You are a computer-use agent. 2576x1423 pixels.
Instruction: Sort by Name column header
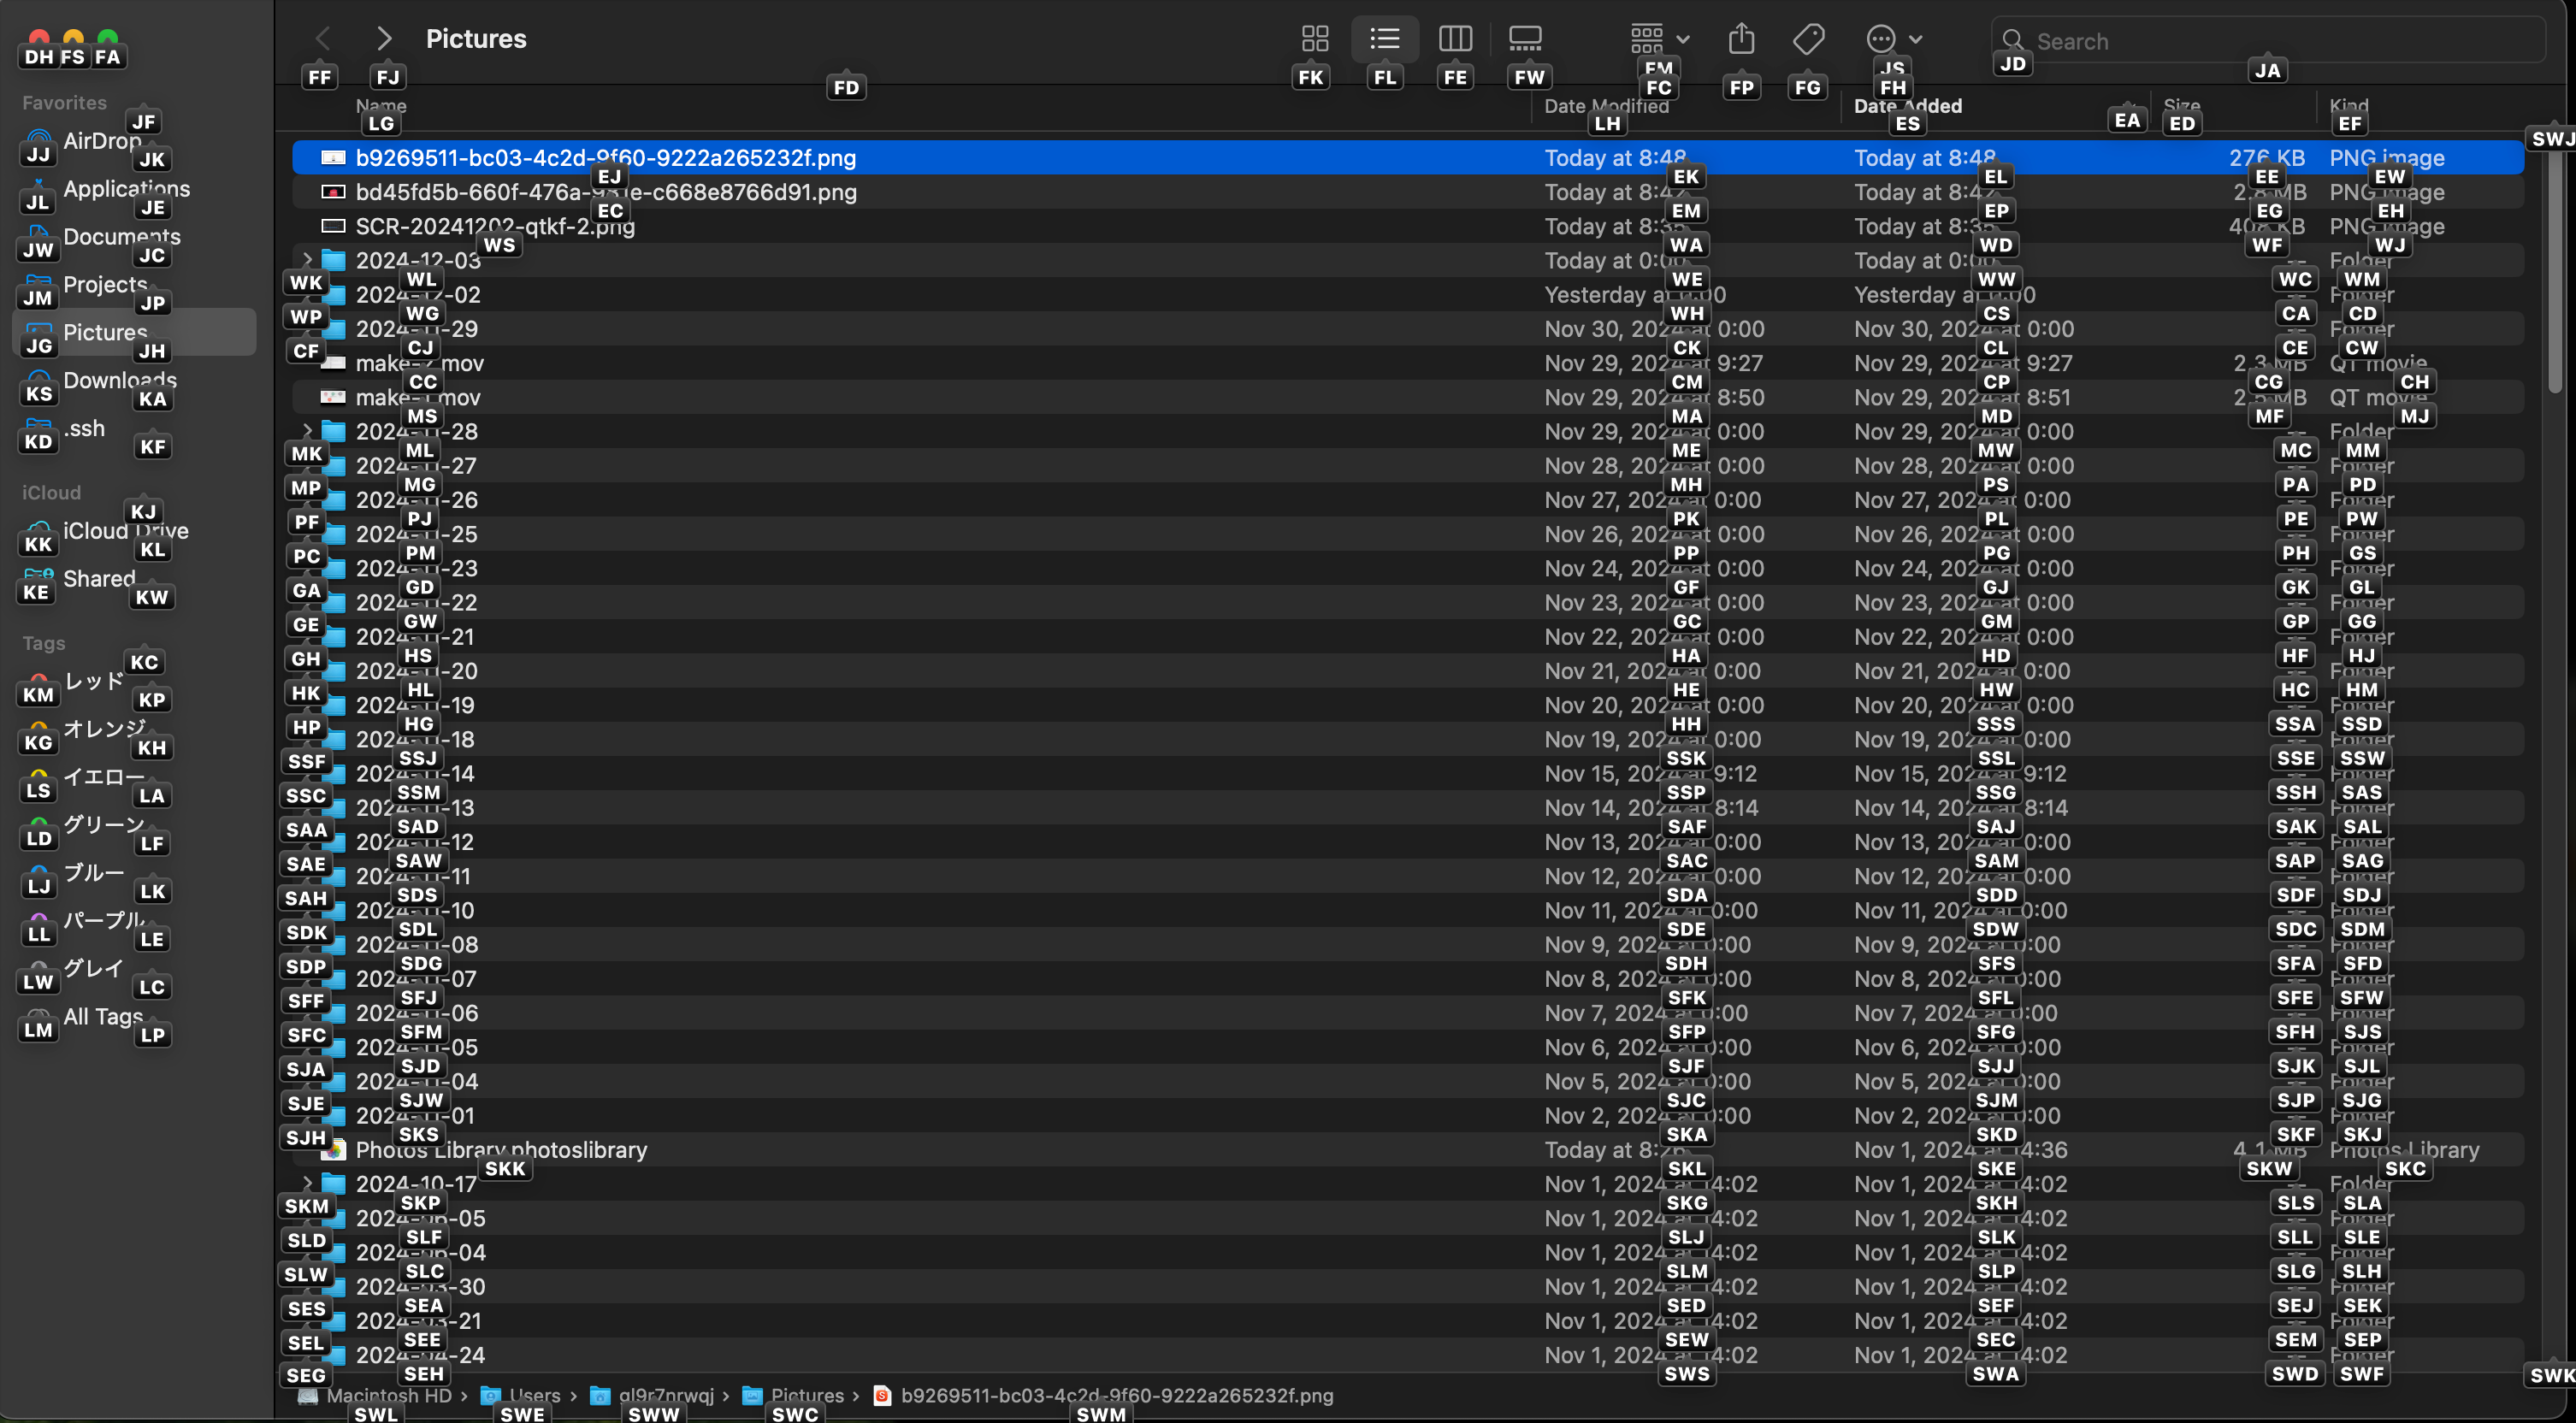pyautogui.click(x=381, y=106)
